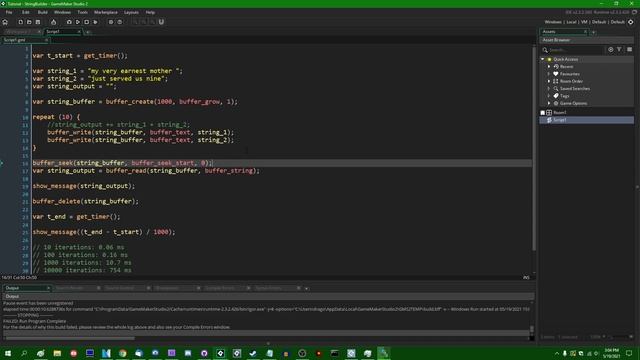
Task: Open Build menu
Action: click(x=42, y=12)
